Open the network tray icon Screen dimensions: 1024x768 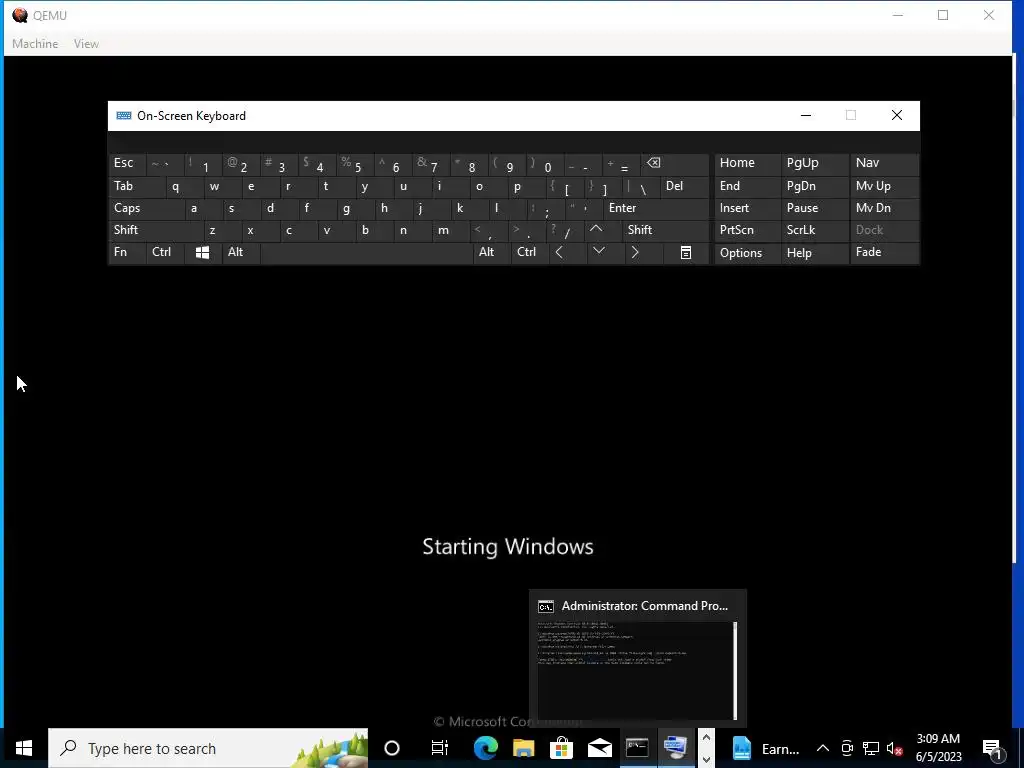tap(871, 748)
